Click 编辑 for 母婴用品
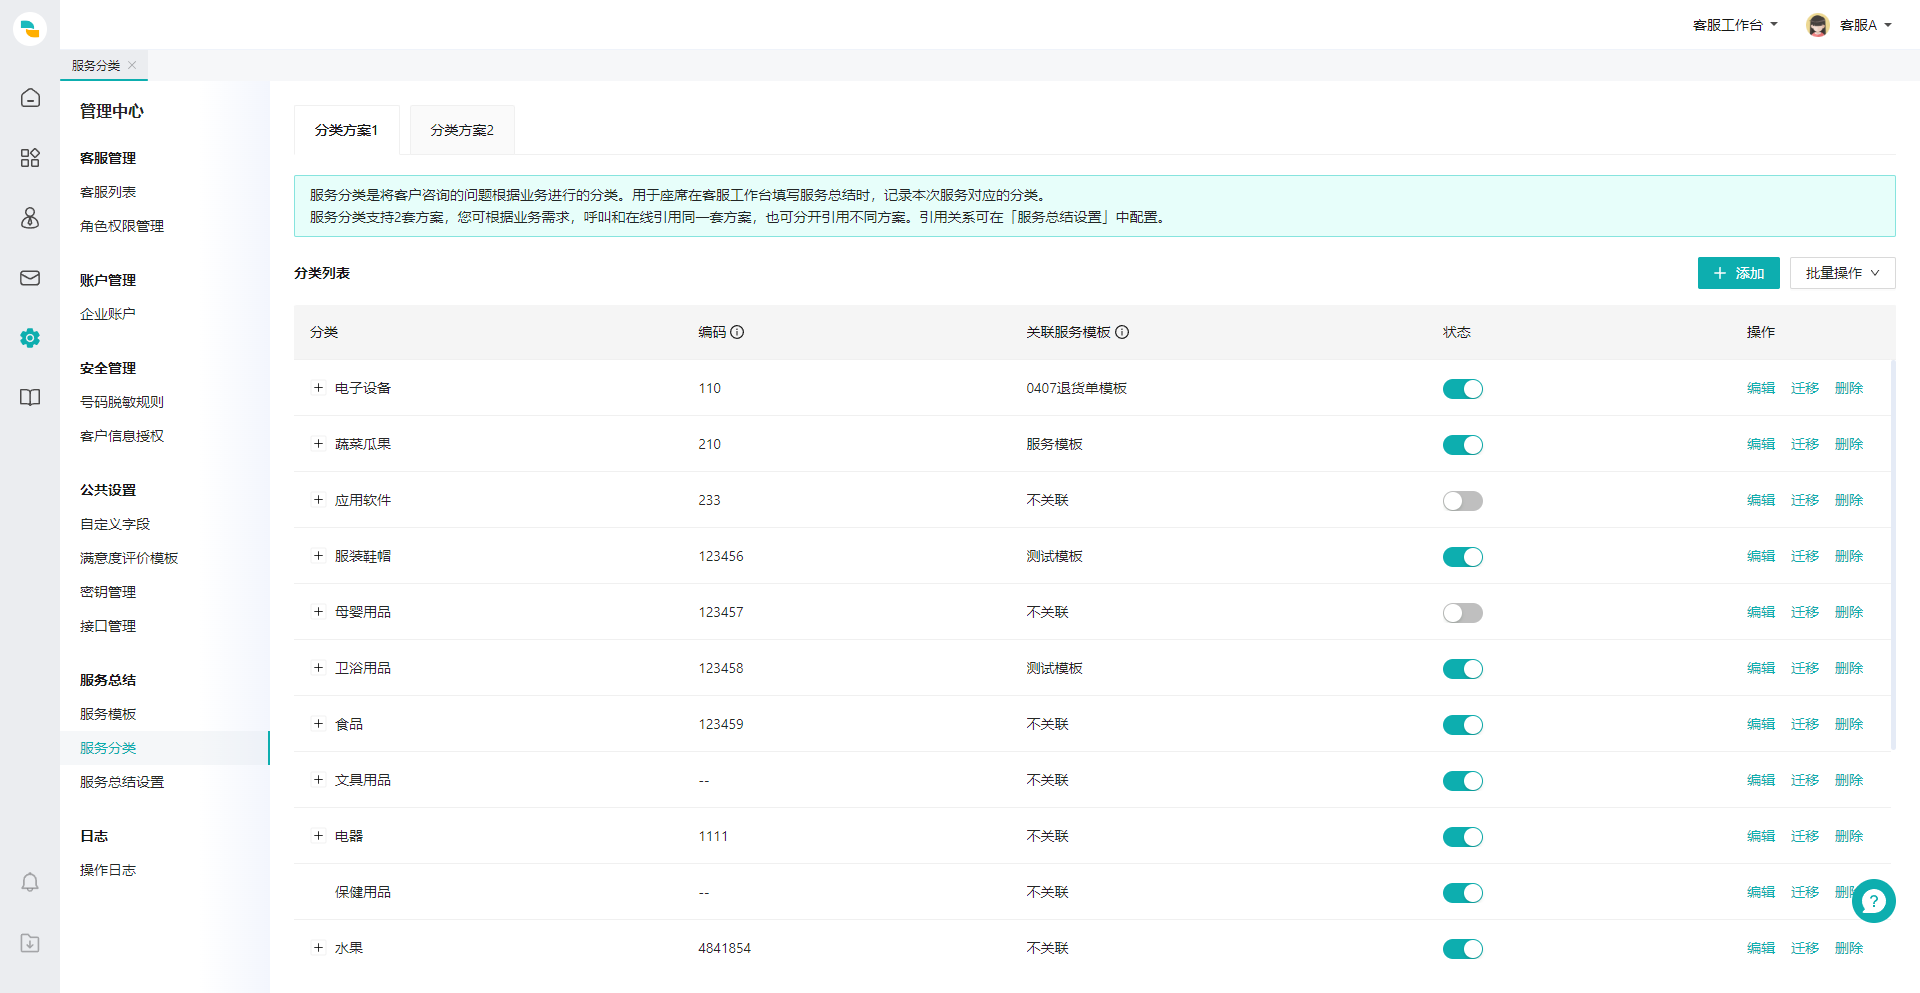The height and width of the screenshot is (993, 1920). [1761, 612]
